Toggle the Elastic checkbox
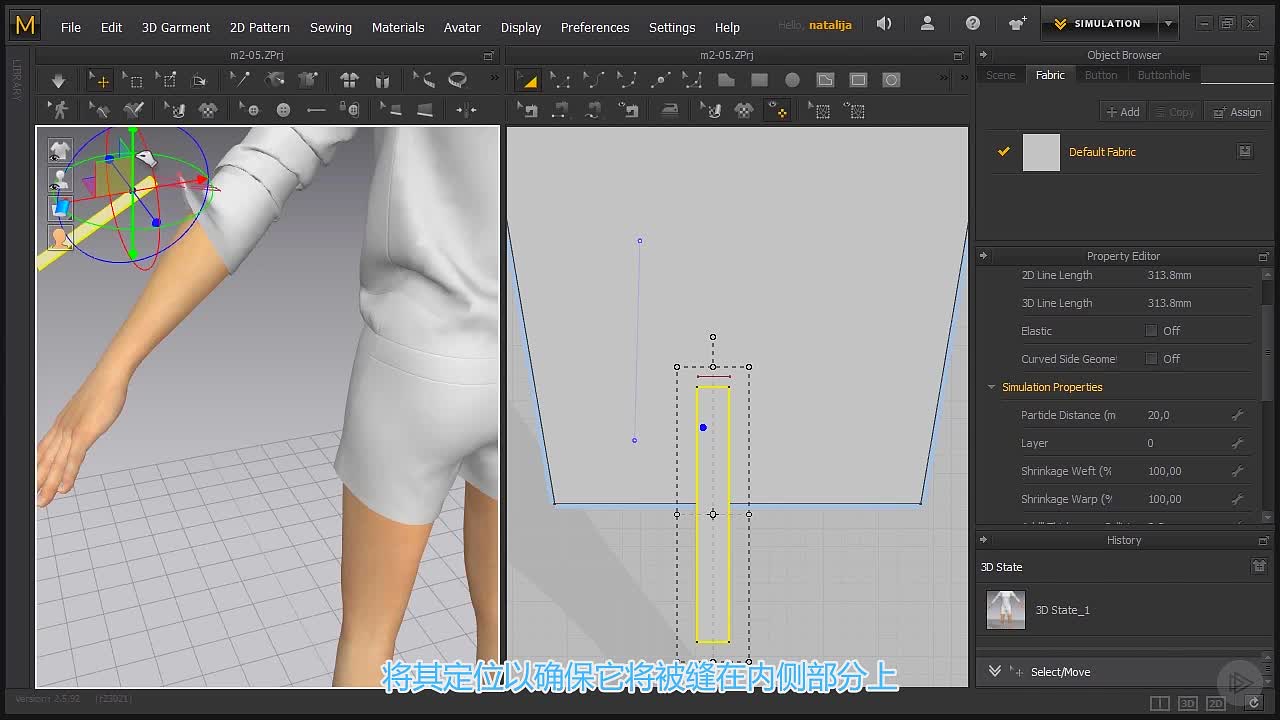 pyautogui.click(x=1151, y=331)
